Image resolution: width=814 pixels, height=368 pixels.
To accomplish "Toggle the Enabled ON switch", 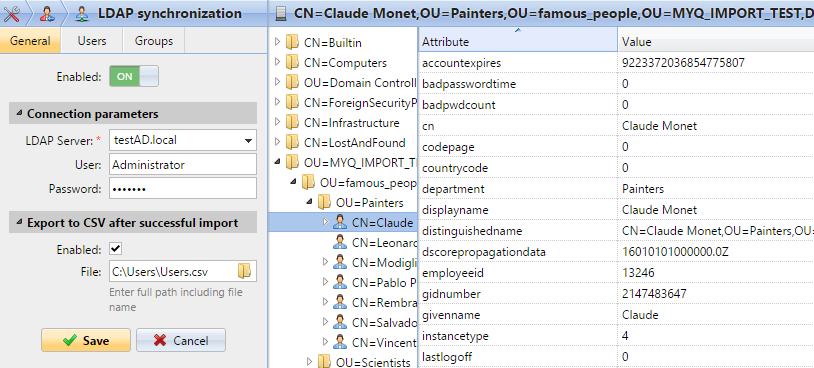I will coord(133,77).
